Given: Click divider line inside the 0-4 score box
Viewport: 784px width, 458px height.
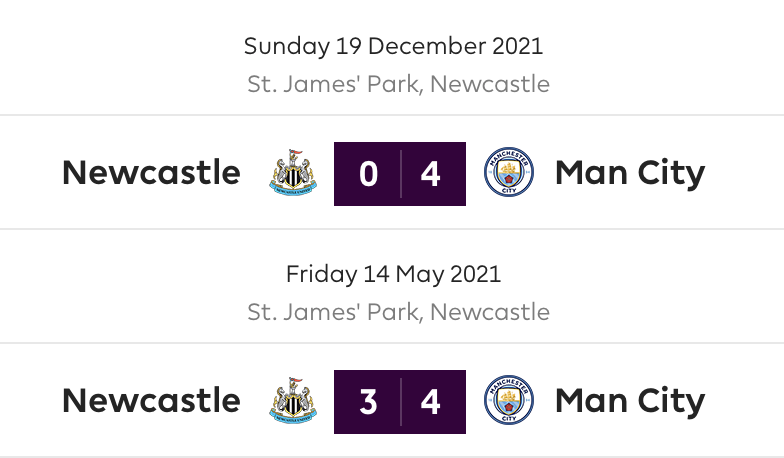Looking at the screenshot, I should pos(400,174).
